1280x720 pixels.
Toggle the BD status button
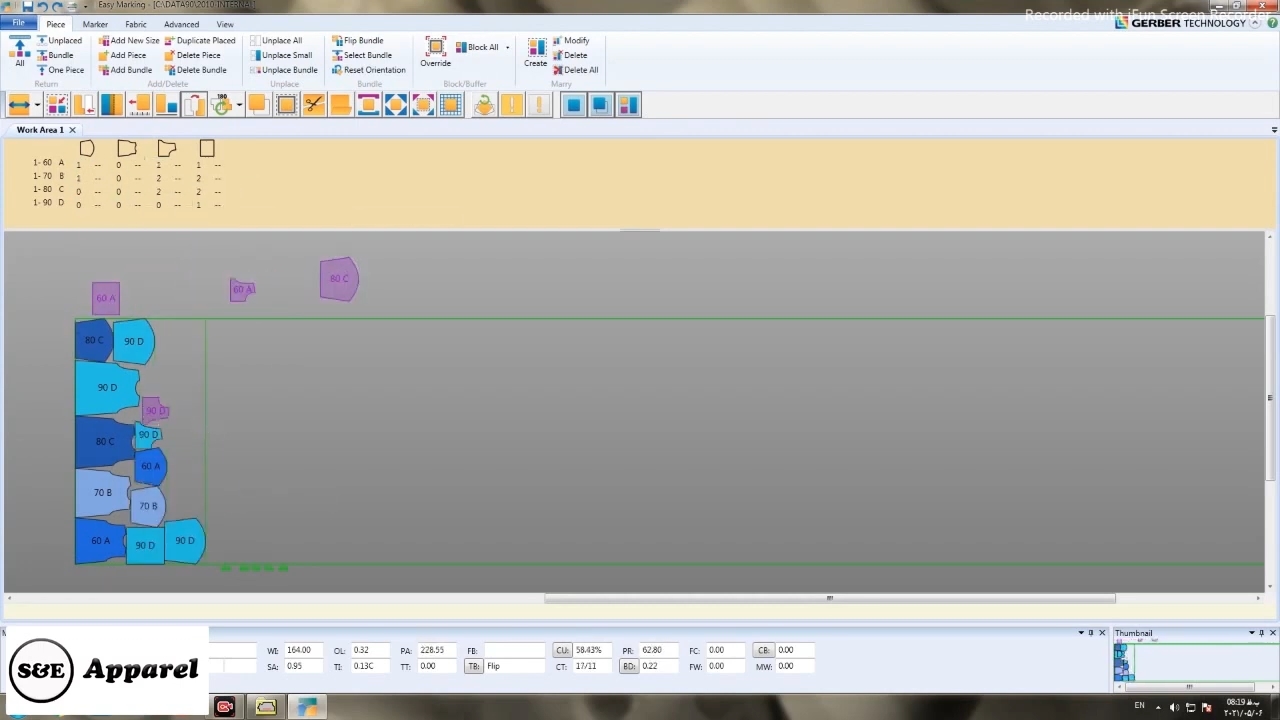tap(629, 666)
